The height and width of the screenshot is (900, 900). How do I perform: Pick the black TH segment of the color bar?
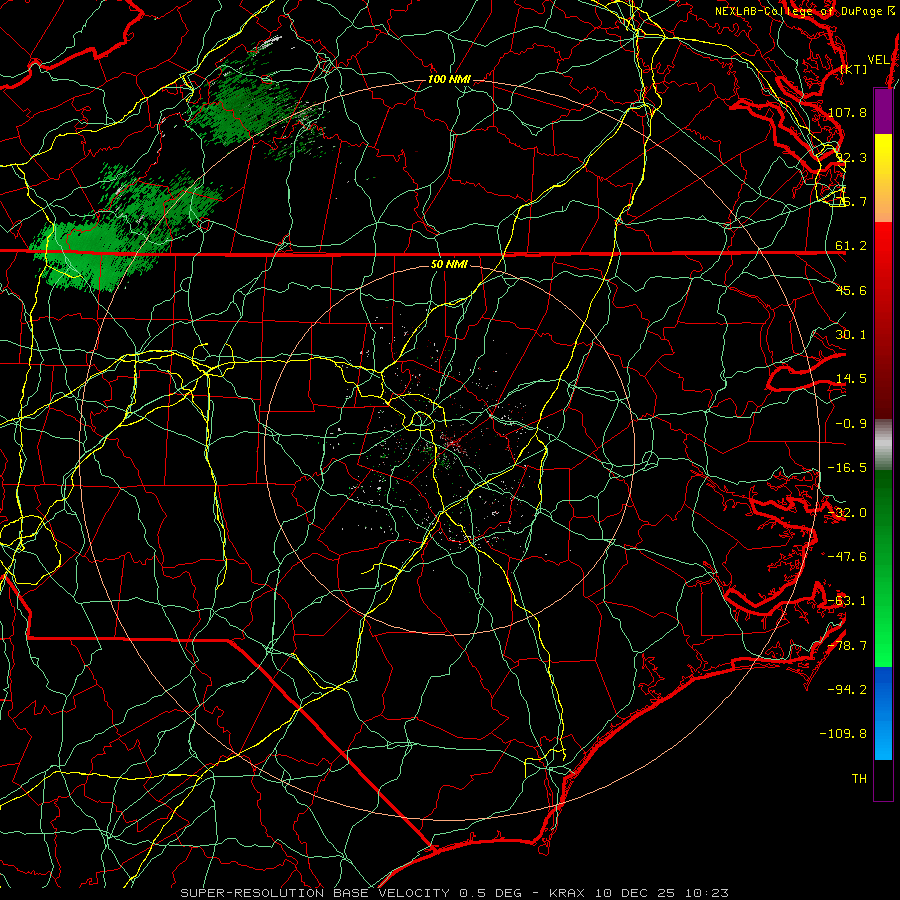(883, 780)
